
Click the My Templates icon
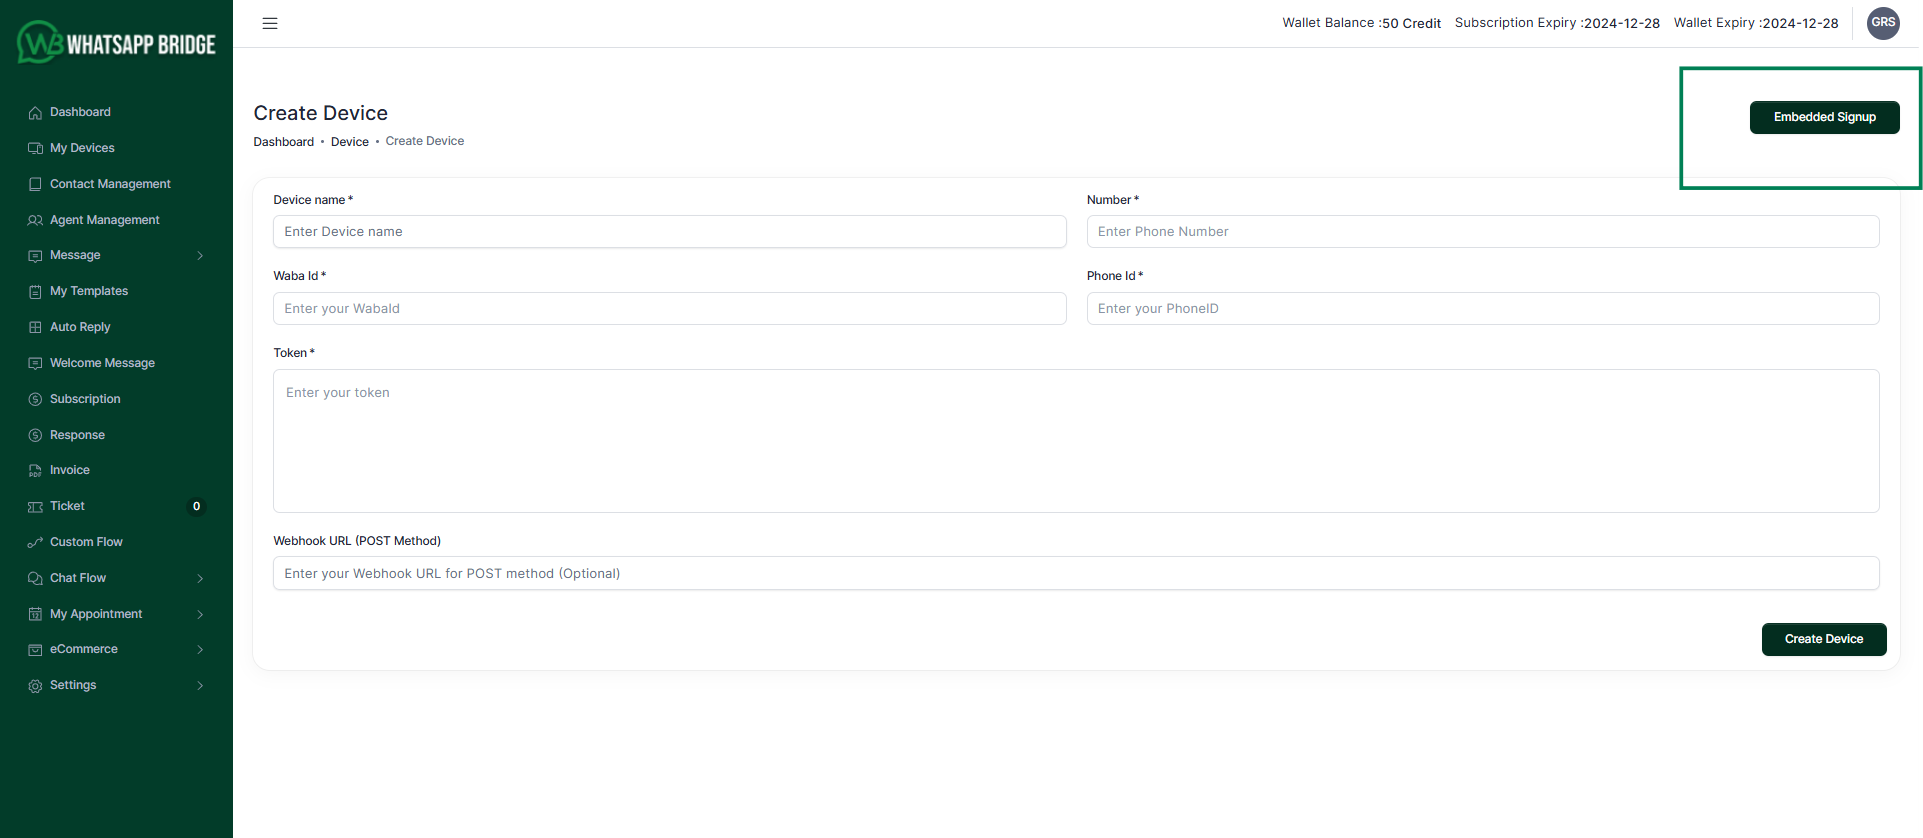[x=35, y=292]
